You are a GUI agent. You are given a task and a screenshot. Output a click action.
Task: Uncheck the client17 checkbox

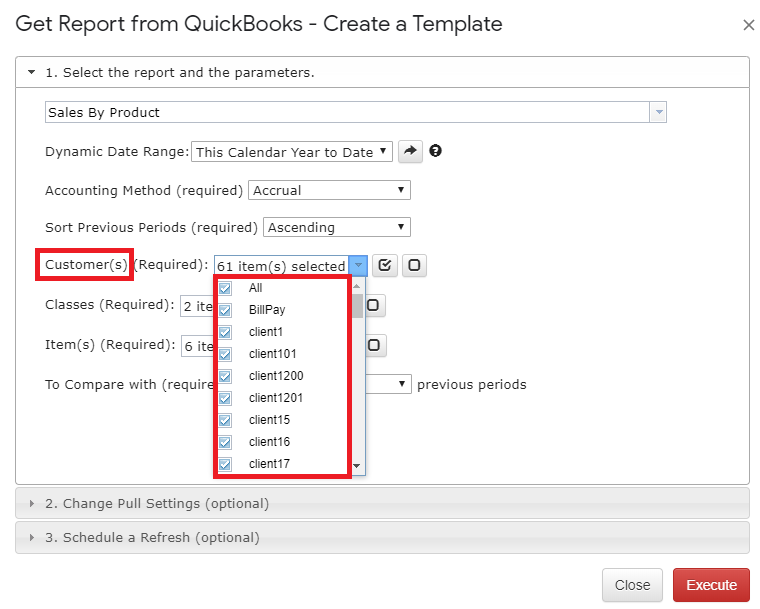coord(225,465)
